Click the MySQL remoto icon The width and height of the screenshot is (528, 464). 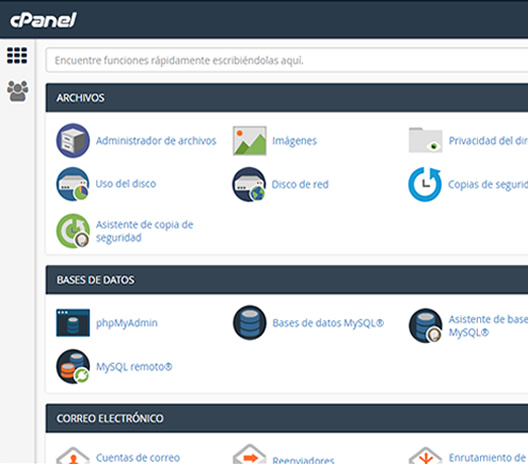click(x=73, y=366)
